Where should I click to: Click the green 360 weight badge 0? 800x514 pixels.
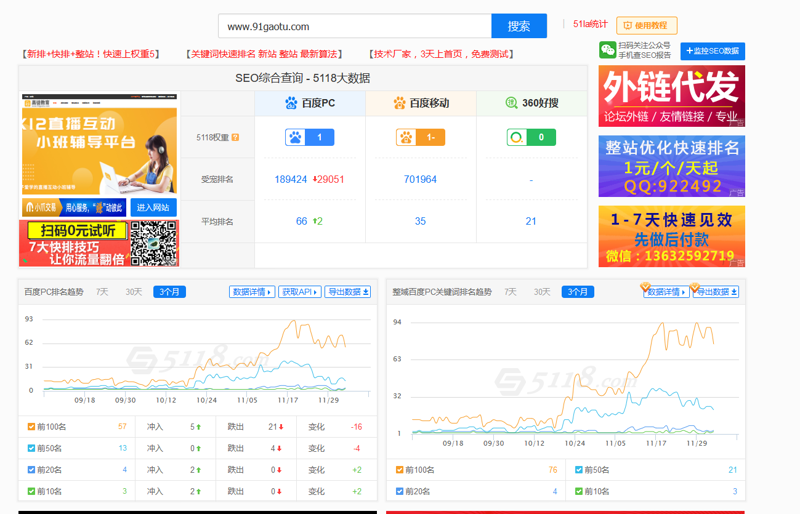click(x=531, y=137)
